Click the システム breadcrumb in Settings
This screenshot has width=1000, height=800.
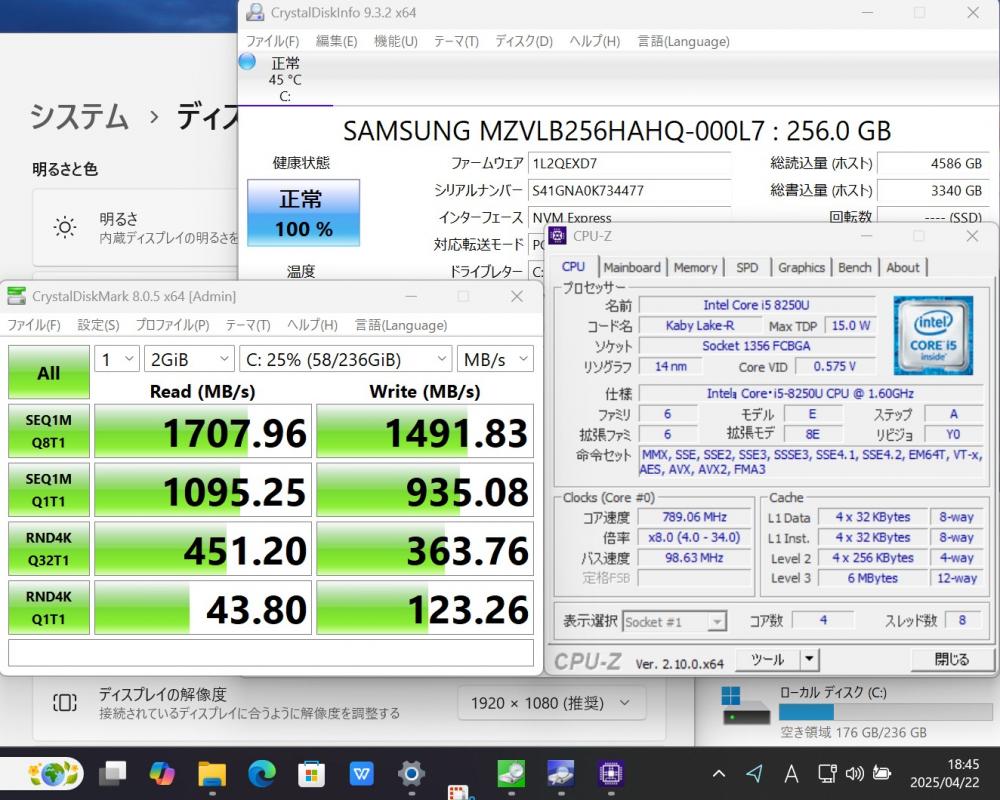79,117
